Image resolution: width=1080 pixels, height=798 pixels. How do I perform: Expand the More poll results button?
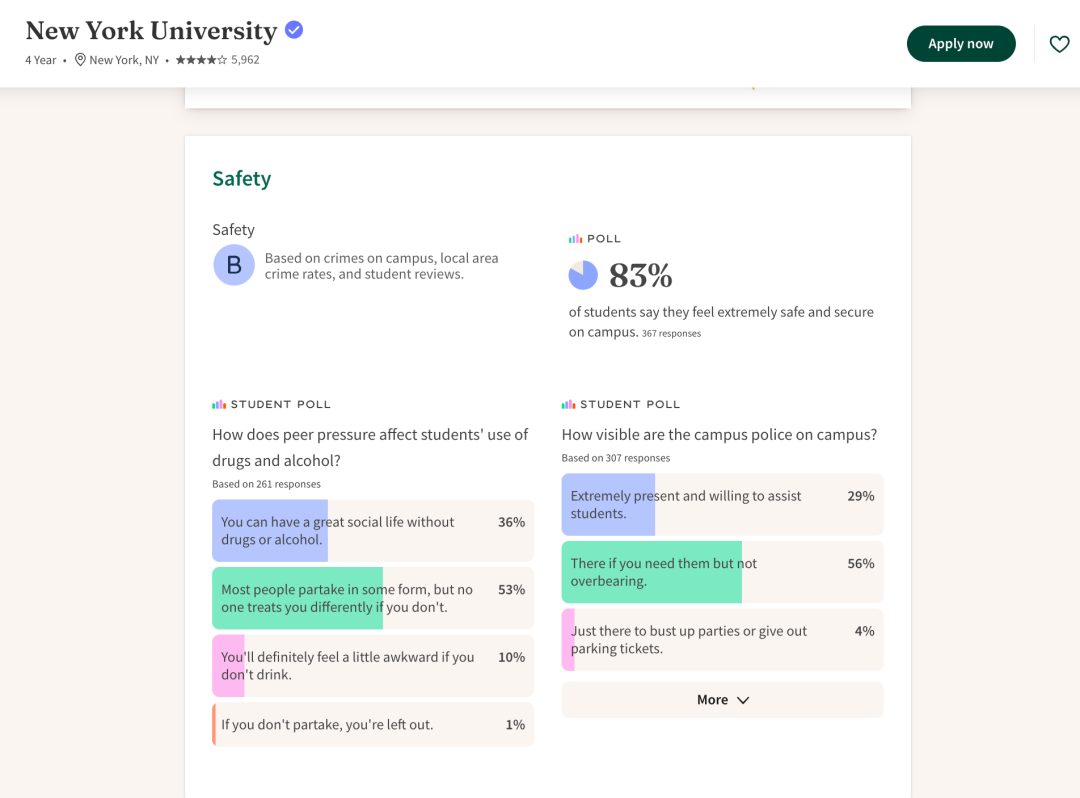point(722,700)
